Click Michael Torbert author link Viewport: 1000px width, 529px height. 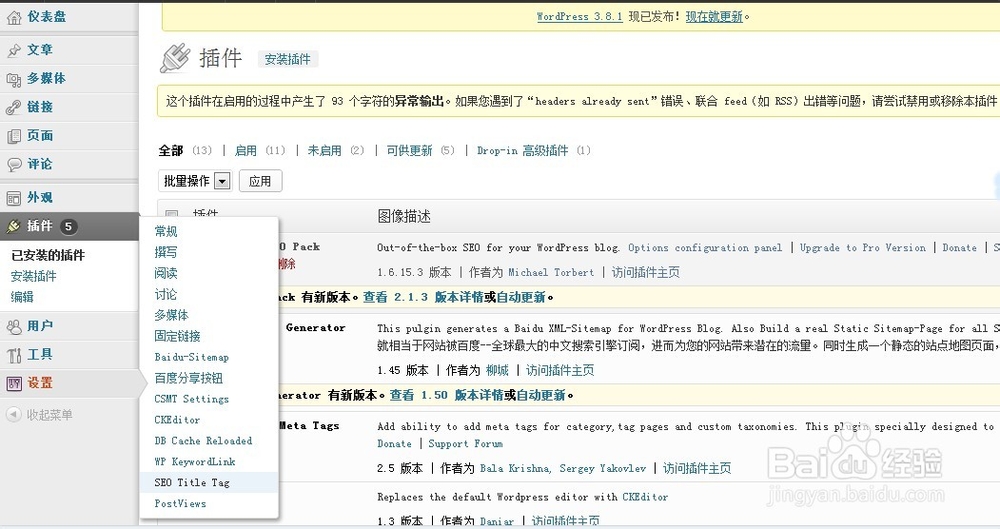click(551, 272)
